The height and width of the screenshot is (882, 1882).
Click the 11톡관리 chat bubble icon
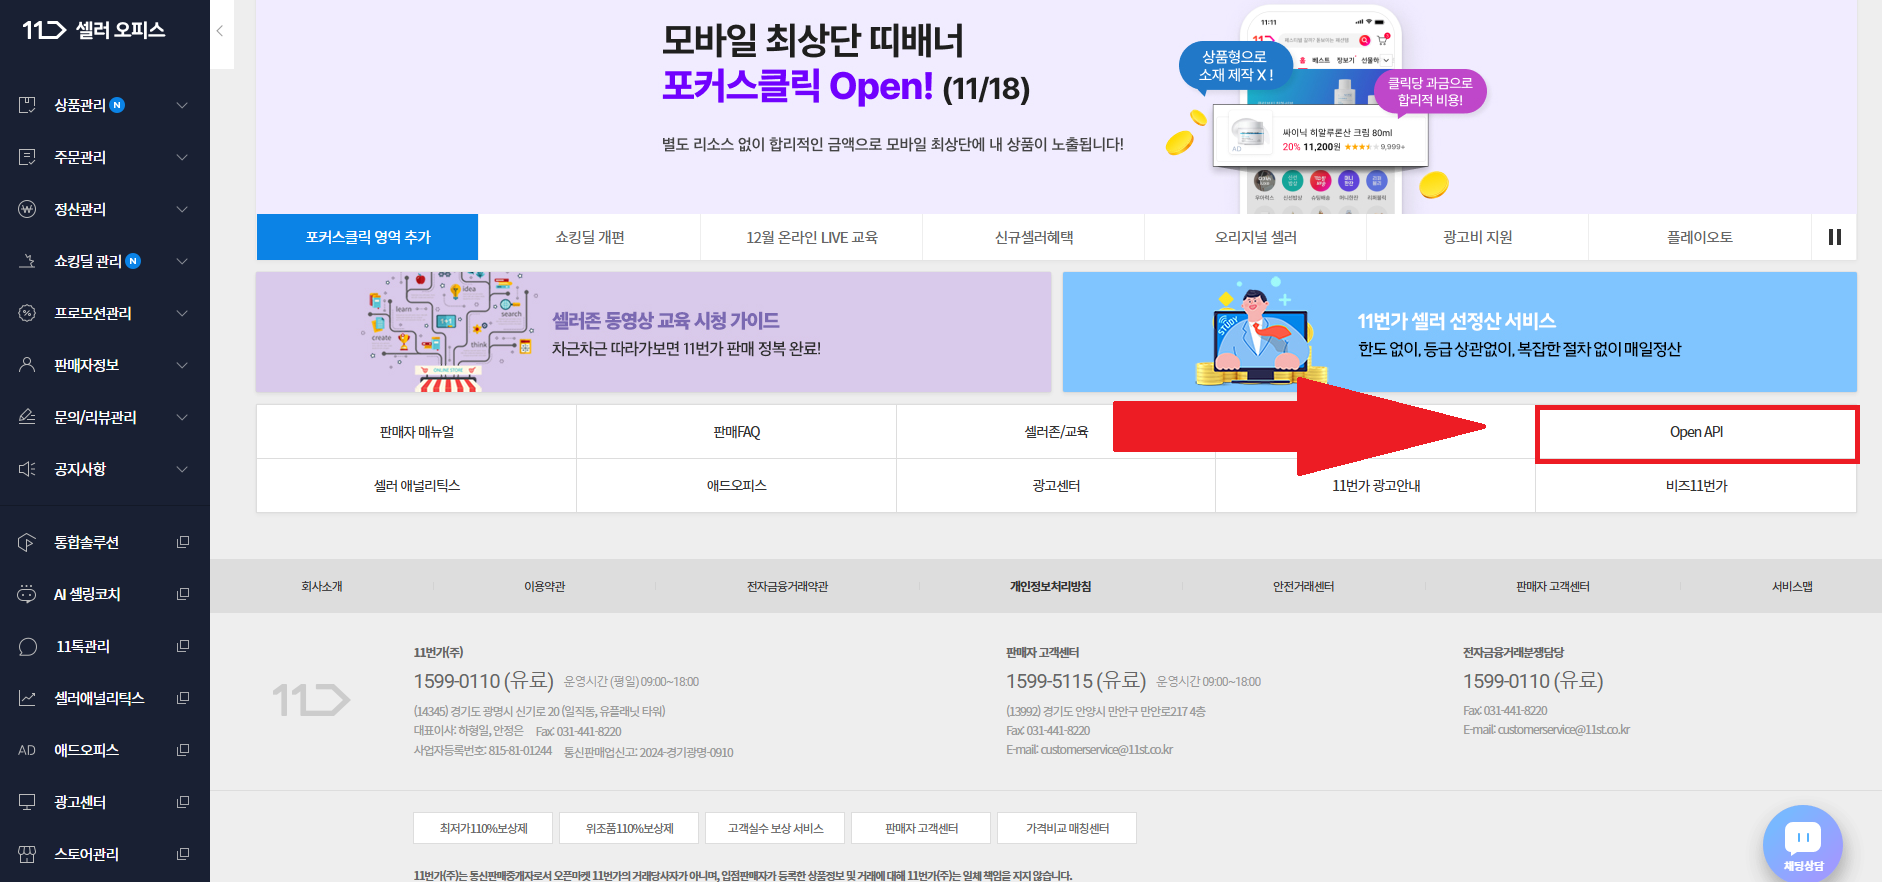click(x=27, y=646)
